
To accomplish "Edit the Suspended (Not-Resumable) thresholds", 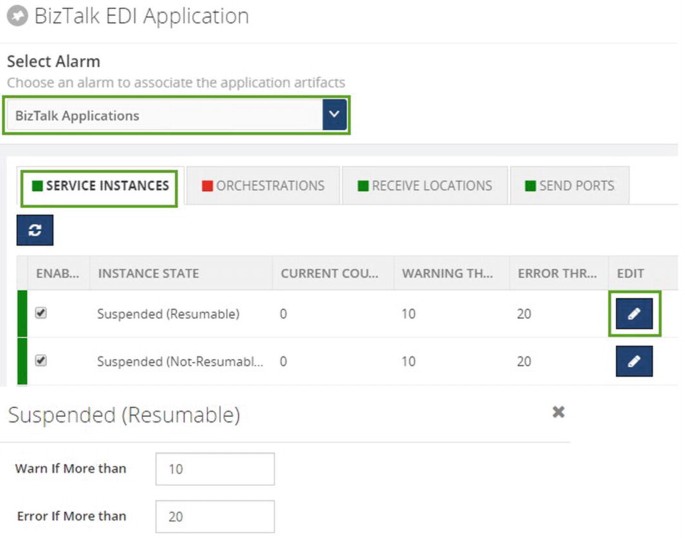I will [x=634, y=361].
